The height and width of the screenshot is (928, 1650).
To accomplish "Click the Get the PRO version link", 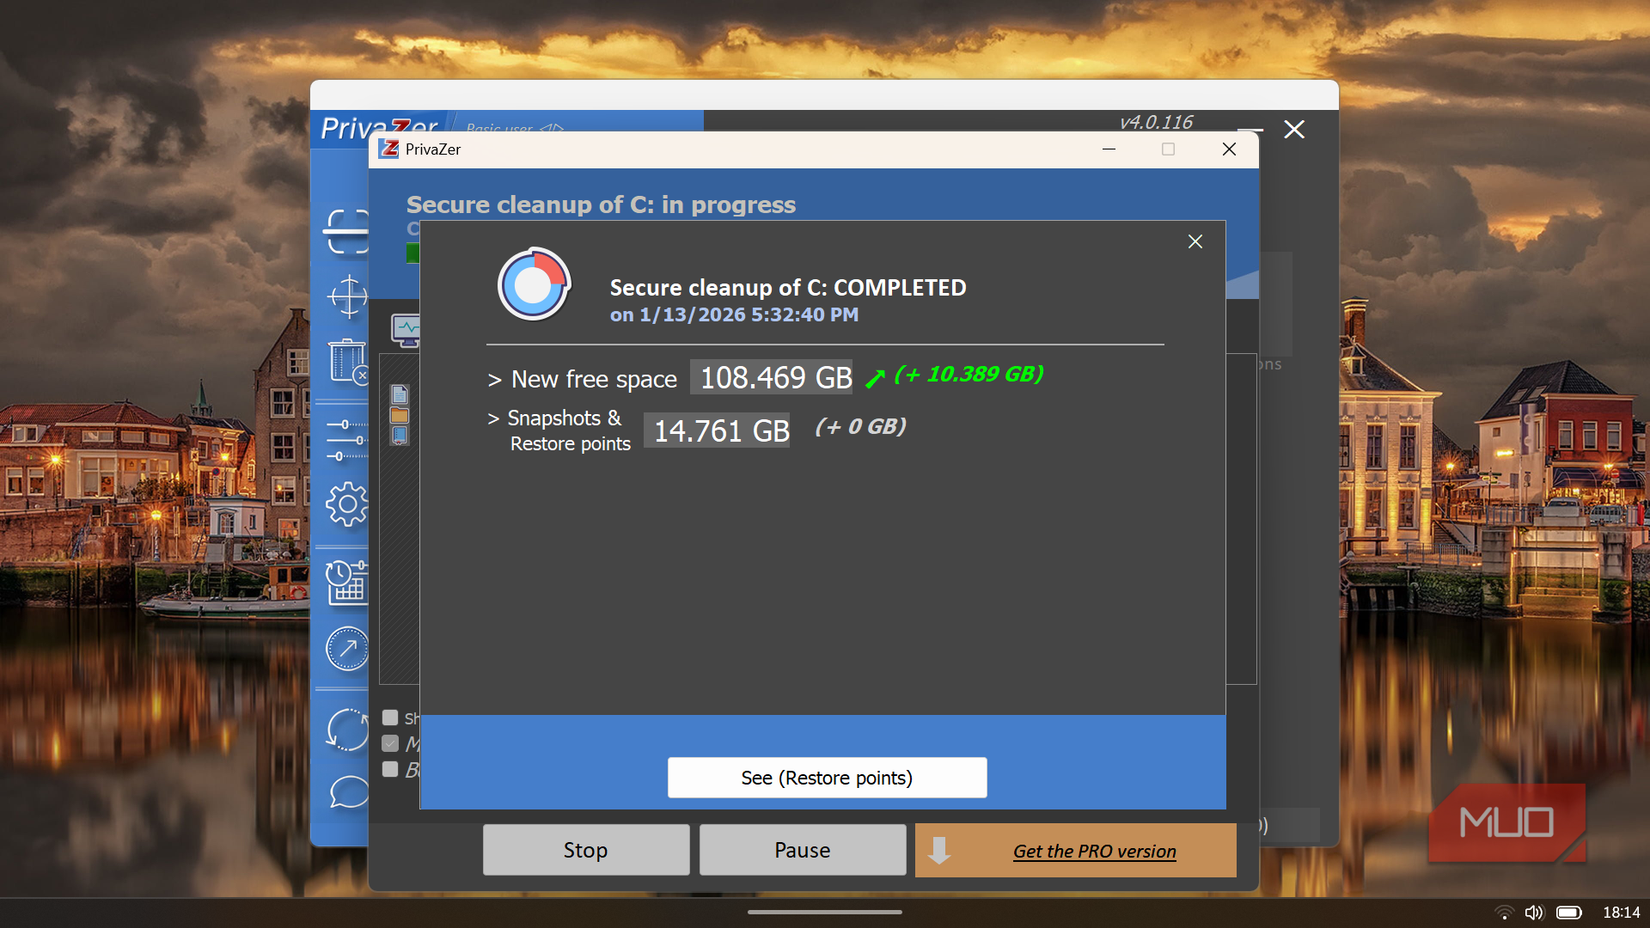I will tap(1094, 850).
